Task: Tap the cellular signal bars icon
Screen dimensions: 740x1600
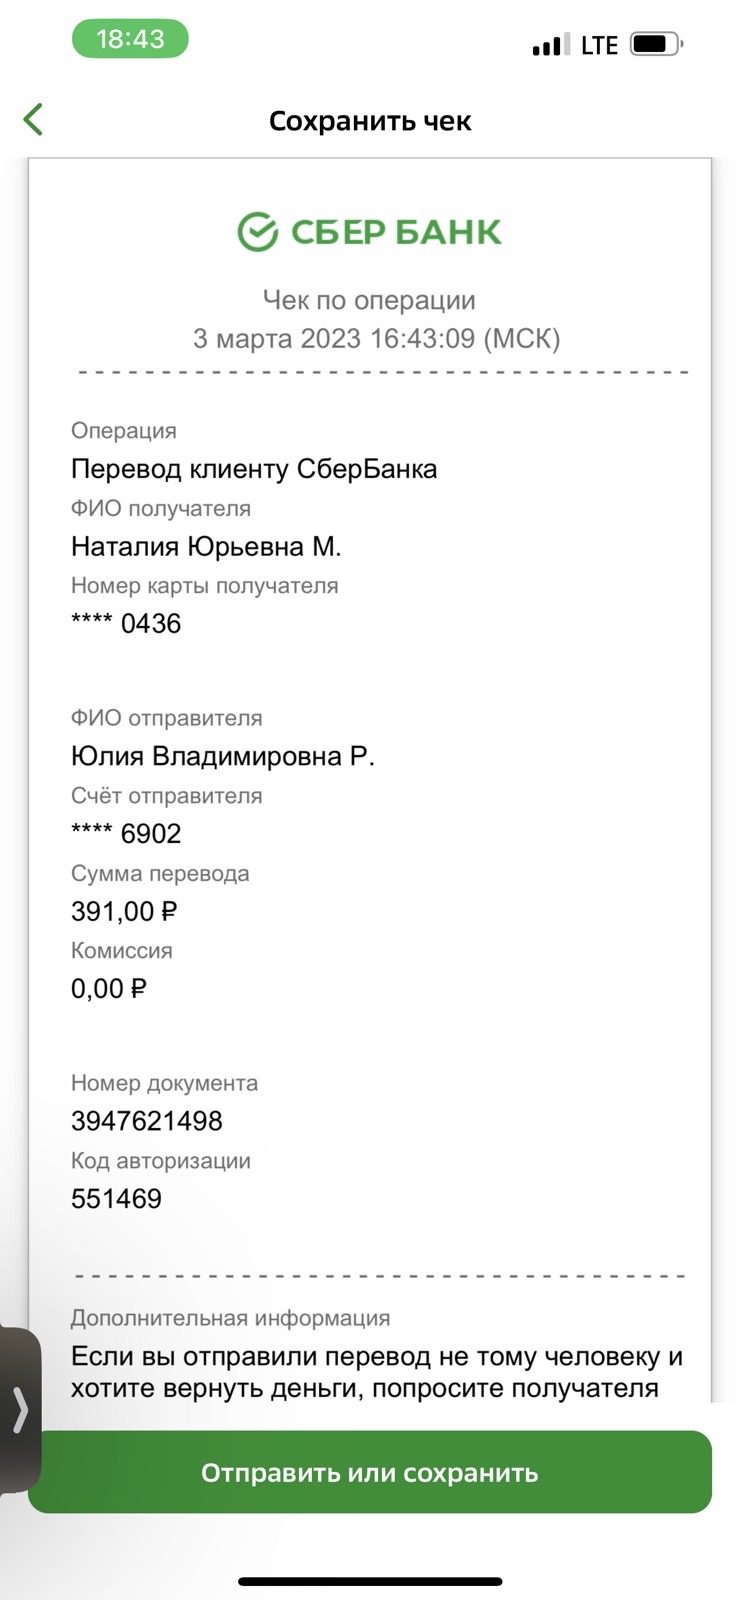Action: coord(546,45)
